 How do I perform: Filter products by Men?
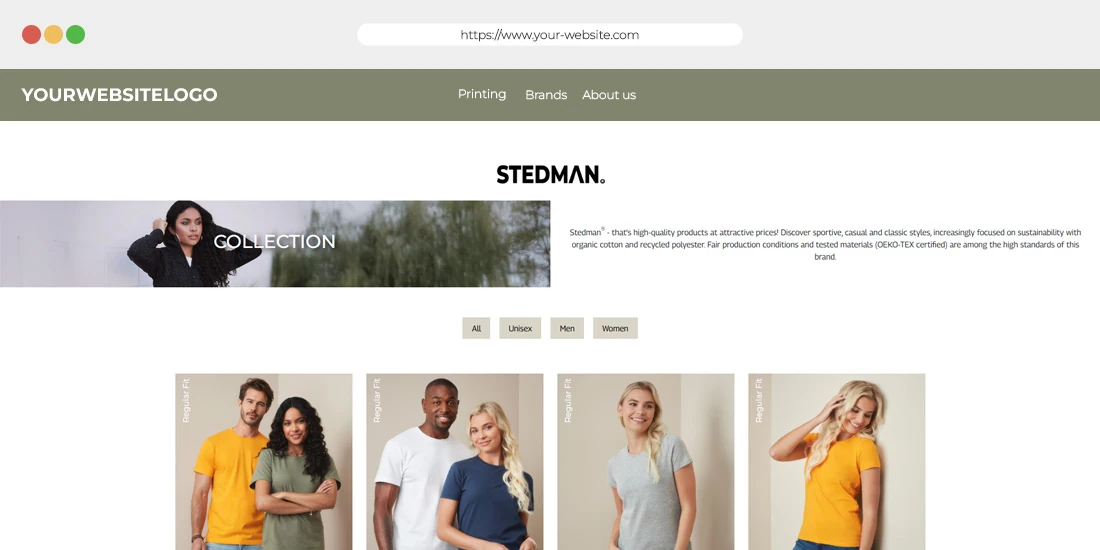tap(567, 328)
